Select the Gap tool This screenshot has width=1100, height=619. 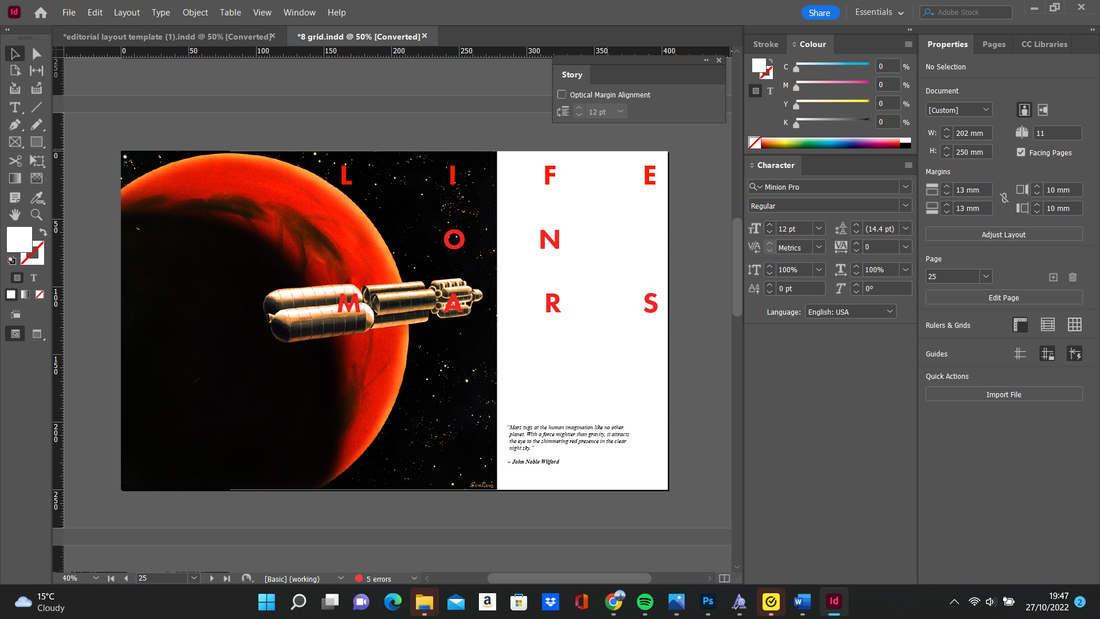tap(36, 71)
